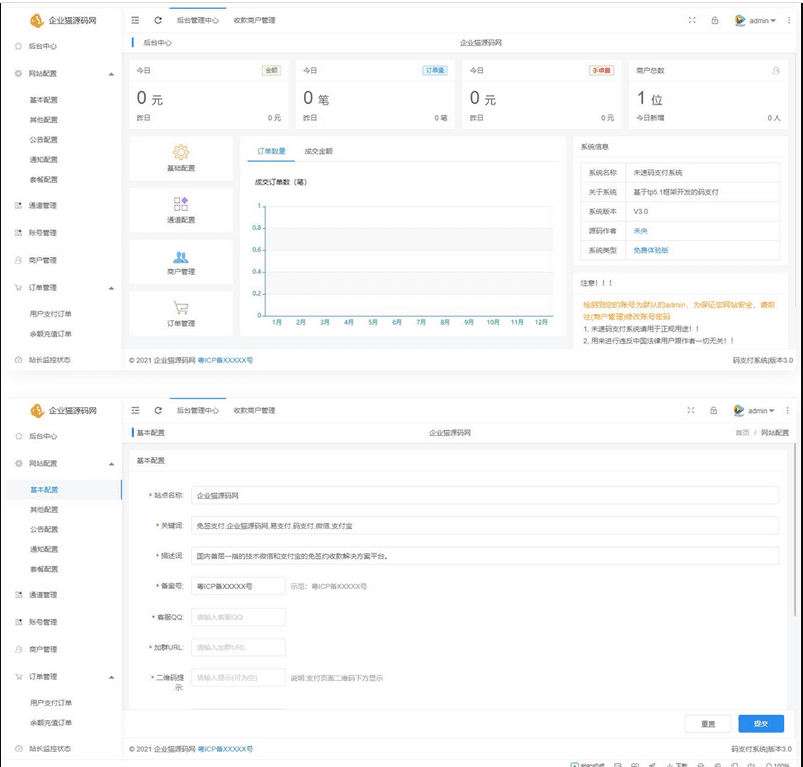Screen dimensions: 803x767
Task: Click the 基础配置 gear shortcut icon
Action: (181, 152)
